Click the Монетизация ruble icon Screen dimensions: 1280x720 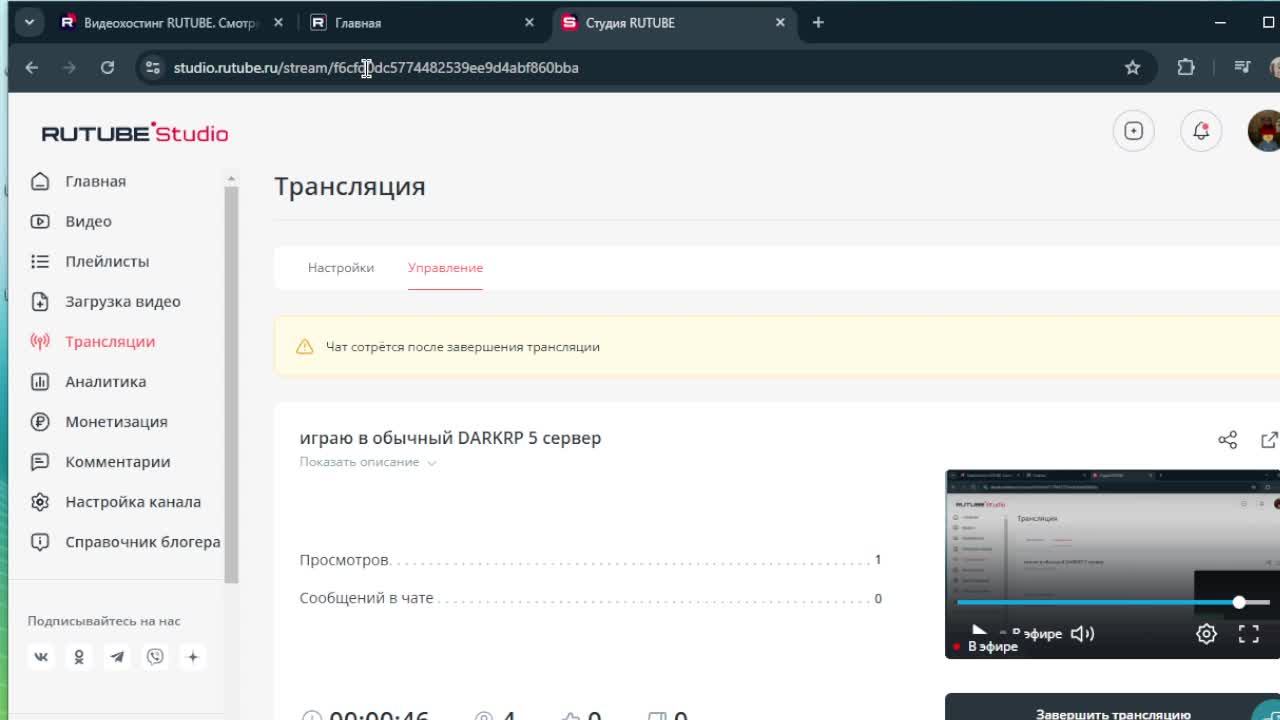(40, 421)
